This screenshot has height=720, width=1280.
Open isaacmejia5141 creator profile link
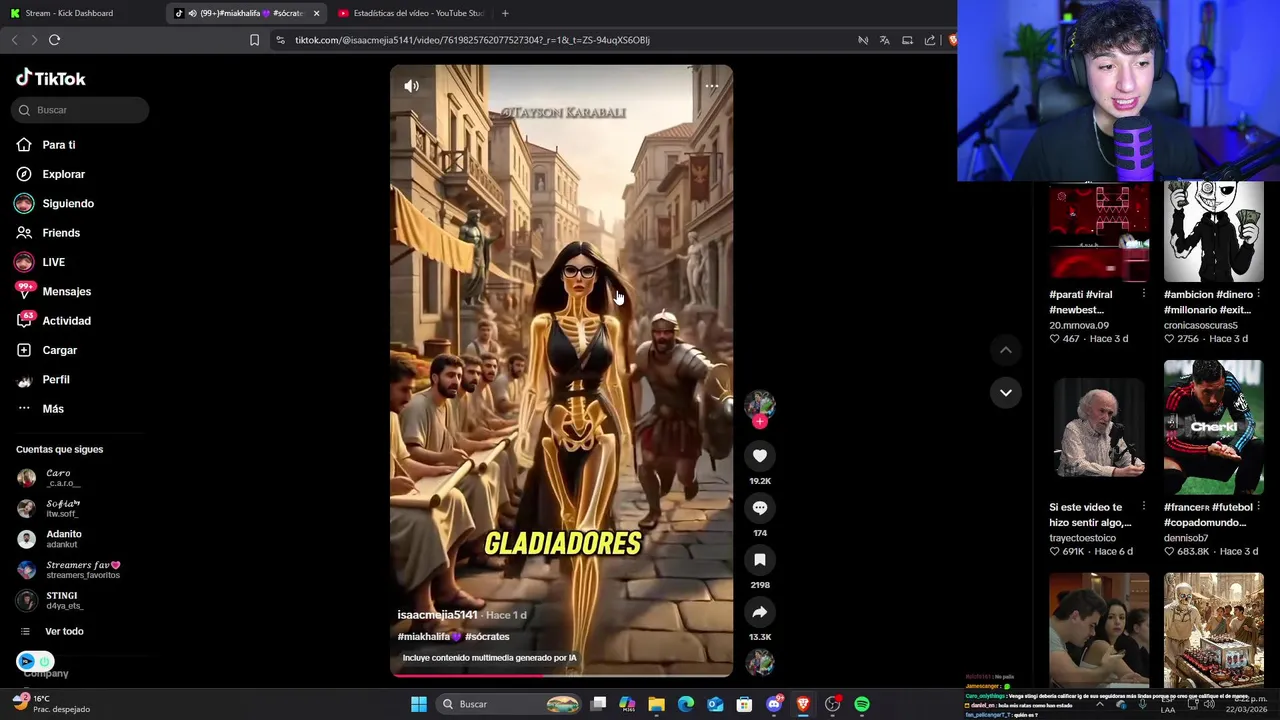pos(437,615)
